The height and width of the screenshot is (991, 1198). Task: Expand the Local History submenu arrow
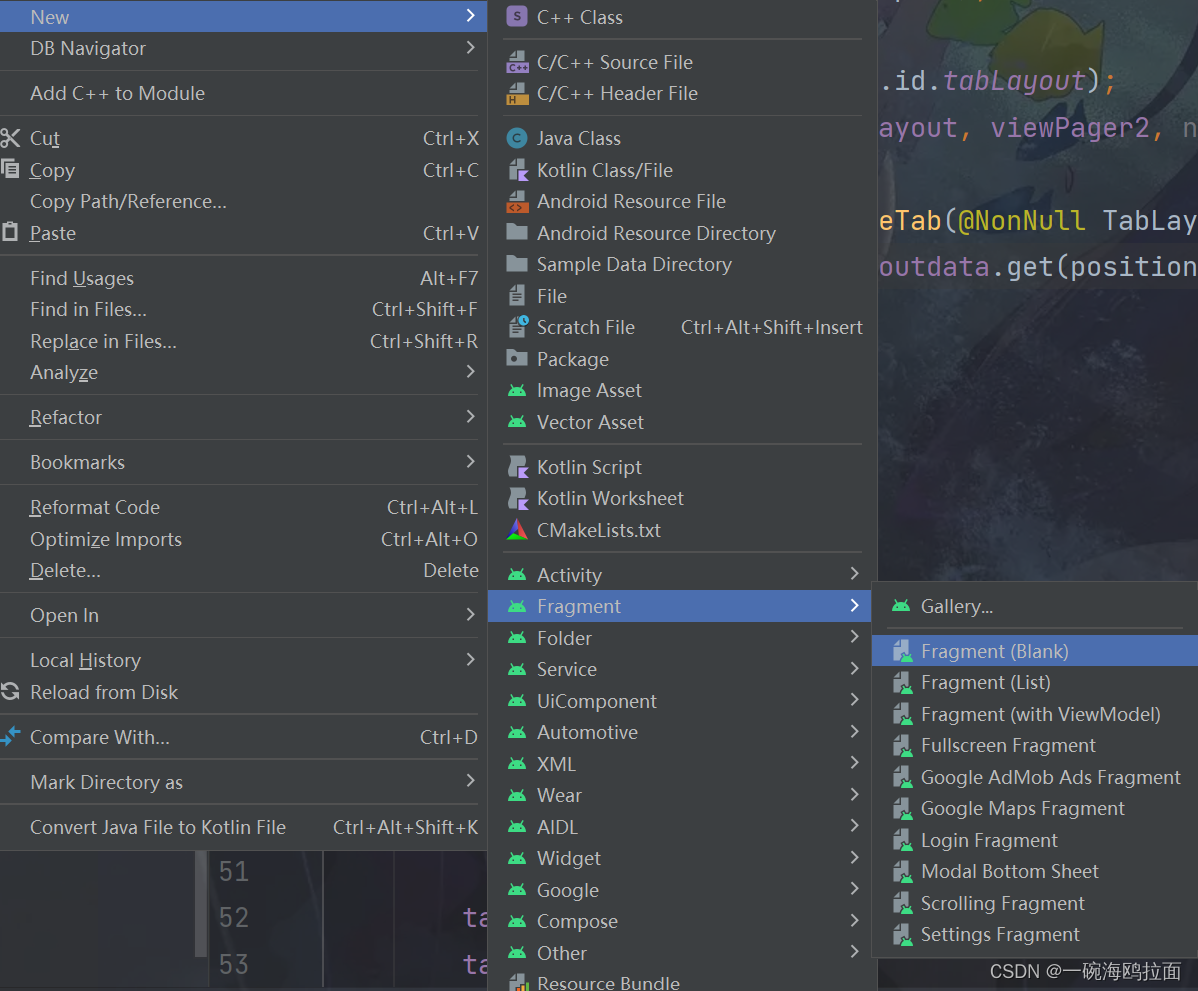471,659
